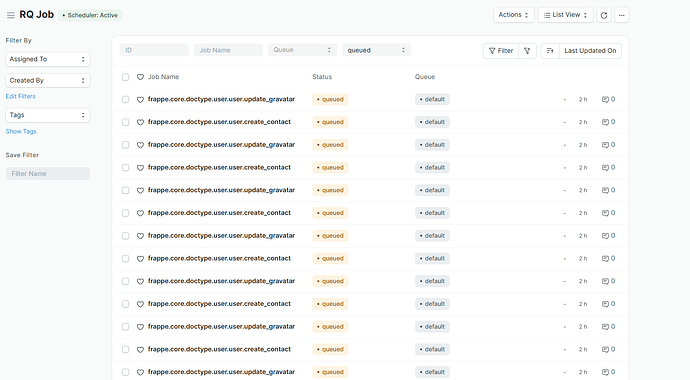Image resolution: width=690 pixels, height=380 pixels.
Task: Click the Status column header
Action: 322,77
